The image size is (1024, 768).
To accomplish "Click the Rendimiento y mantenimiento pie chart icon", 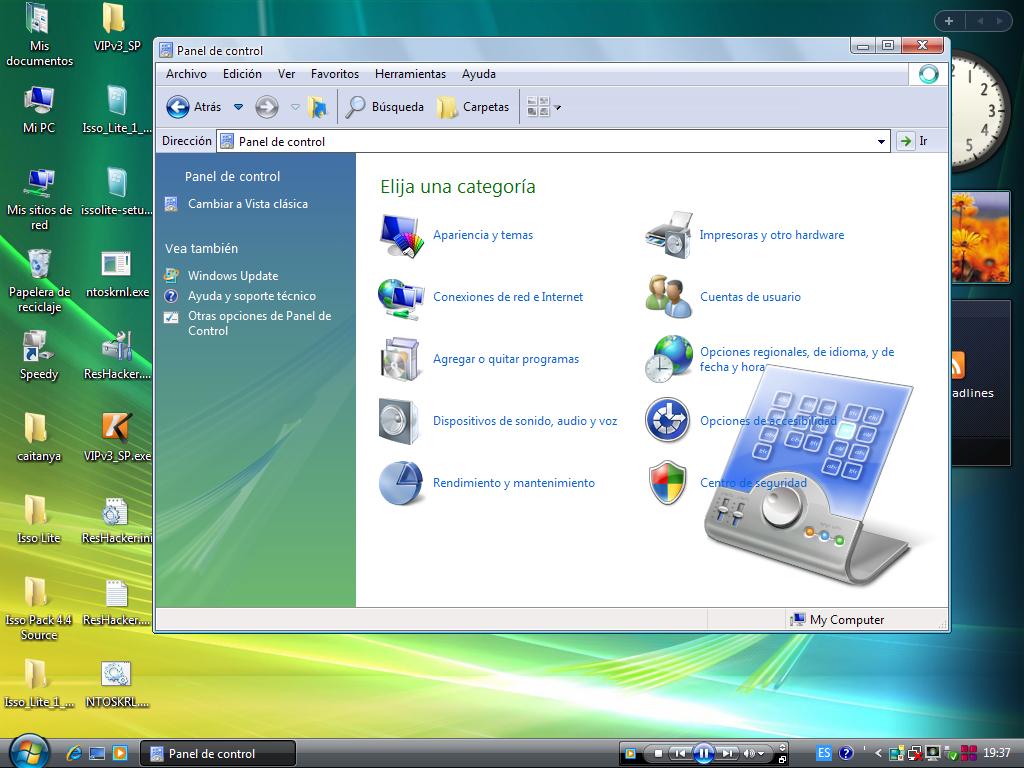I will click(x=400, y=483).
